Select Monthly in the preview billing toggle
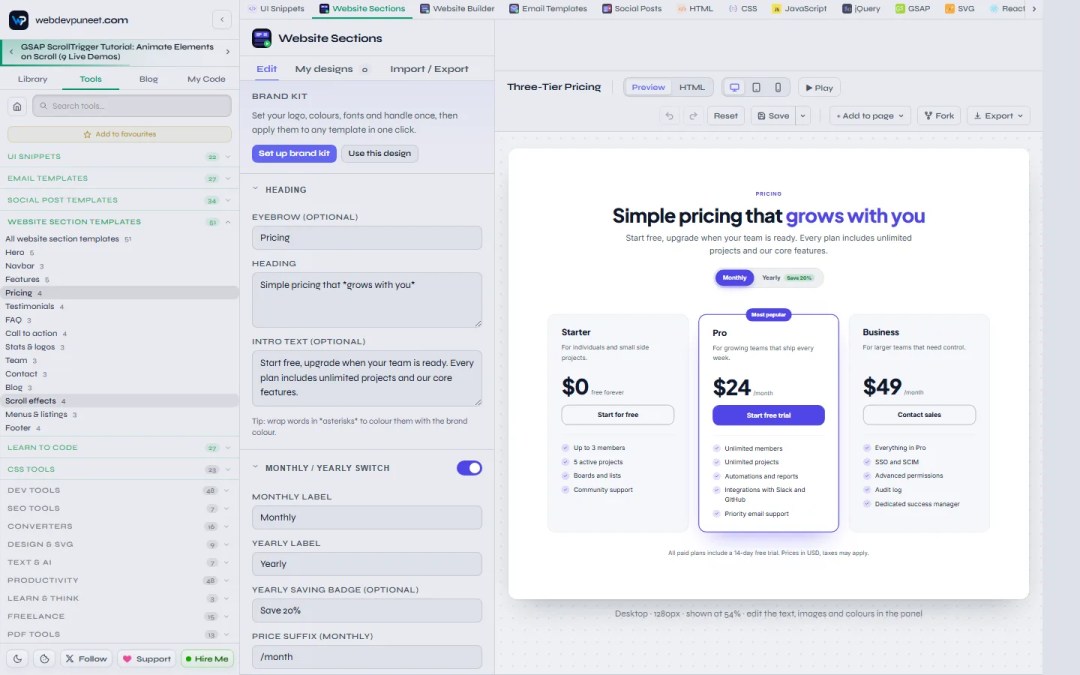The height and width of the screenshot is (675, 1080). point(734,278)
